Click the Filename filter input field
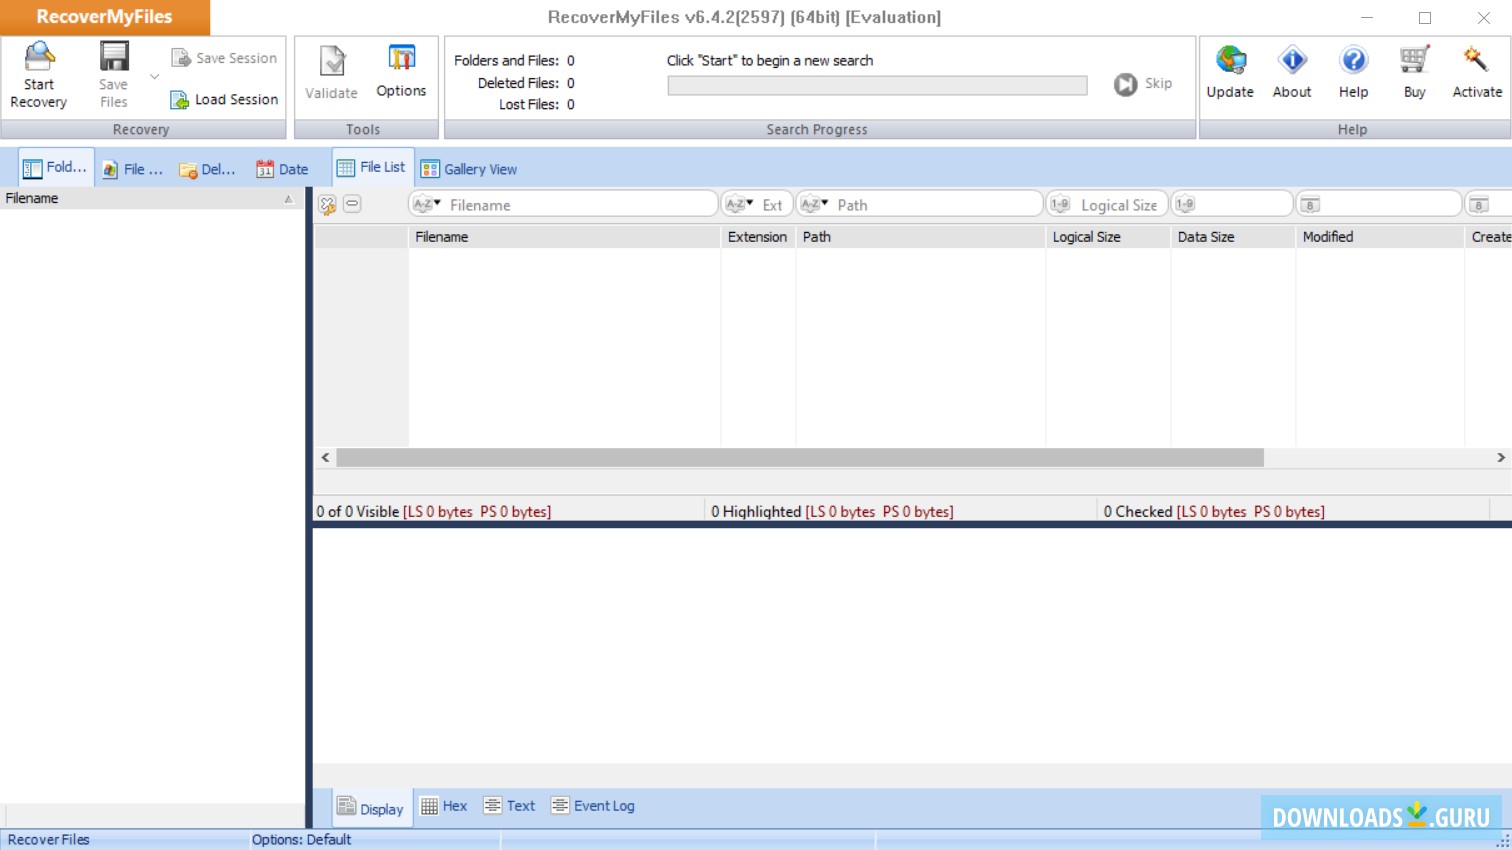The image size is (1512, 850). pos(570,204)
